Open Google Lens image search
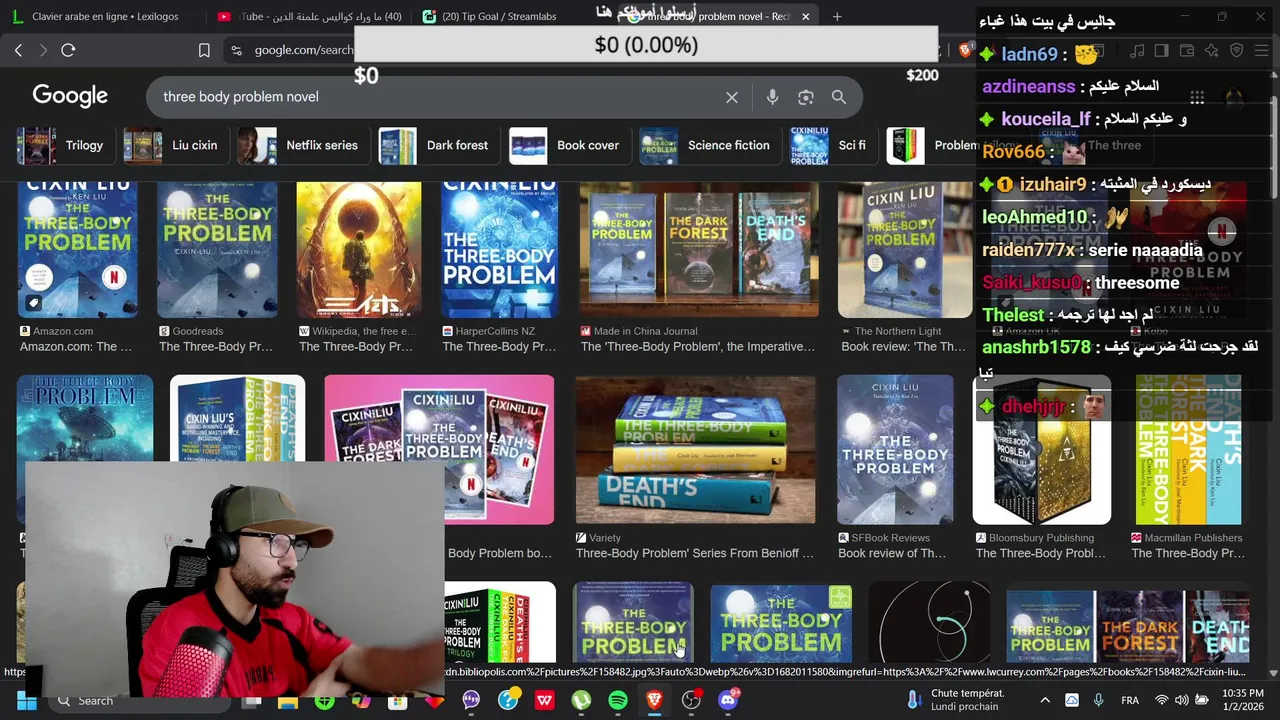The height and width of the screenshot is (720, 1280). pos(806,97)
